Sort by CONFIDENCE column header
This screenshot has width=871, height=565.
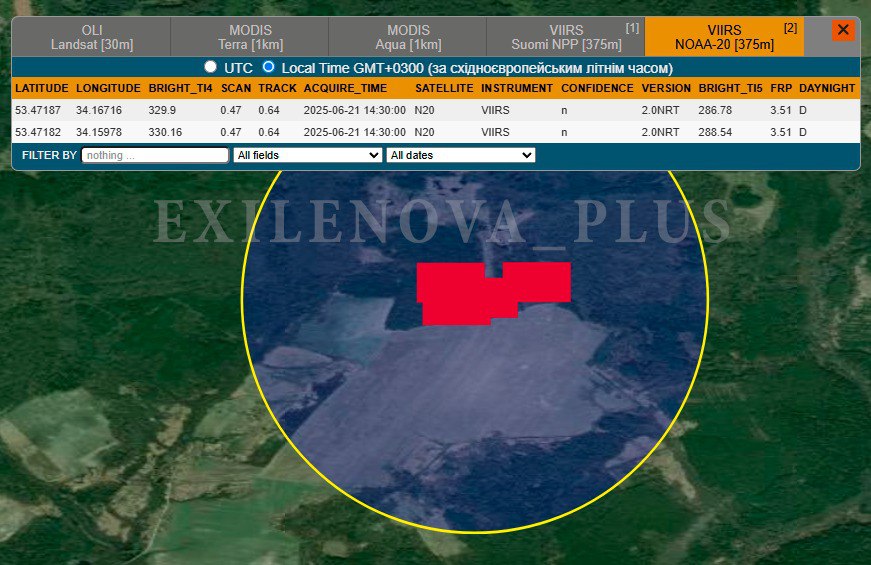[x=597, y=88]
